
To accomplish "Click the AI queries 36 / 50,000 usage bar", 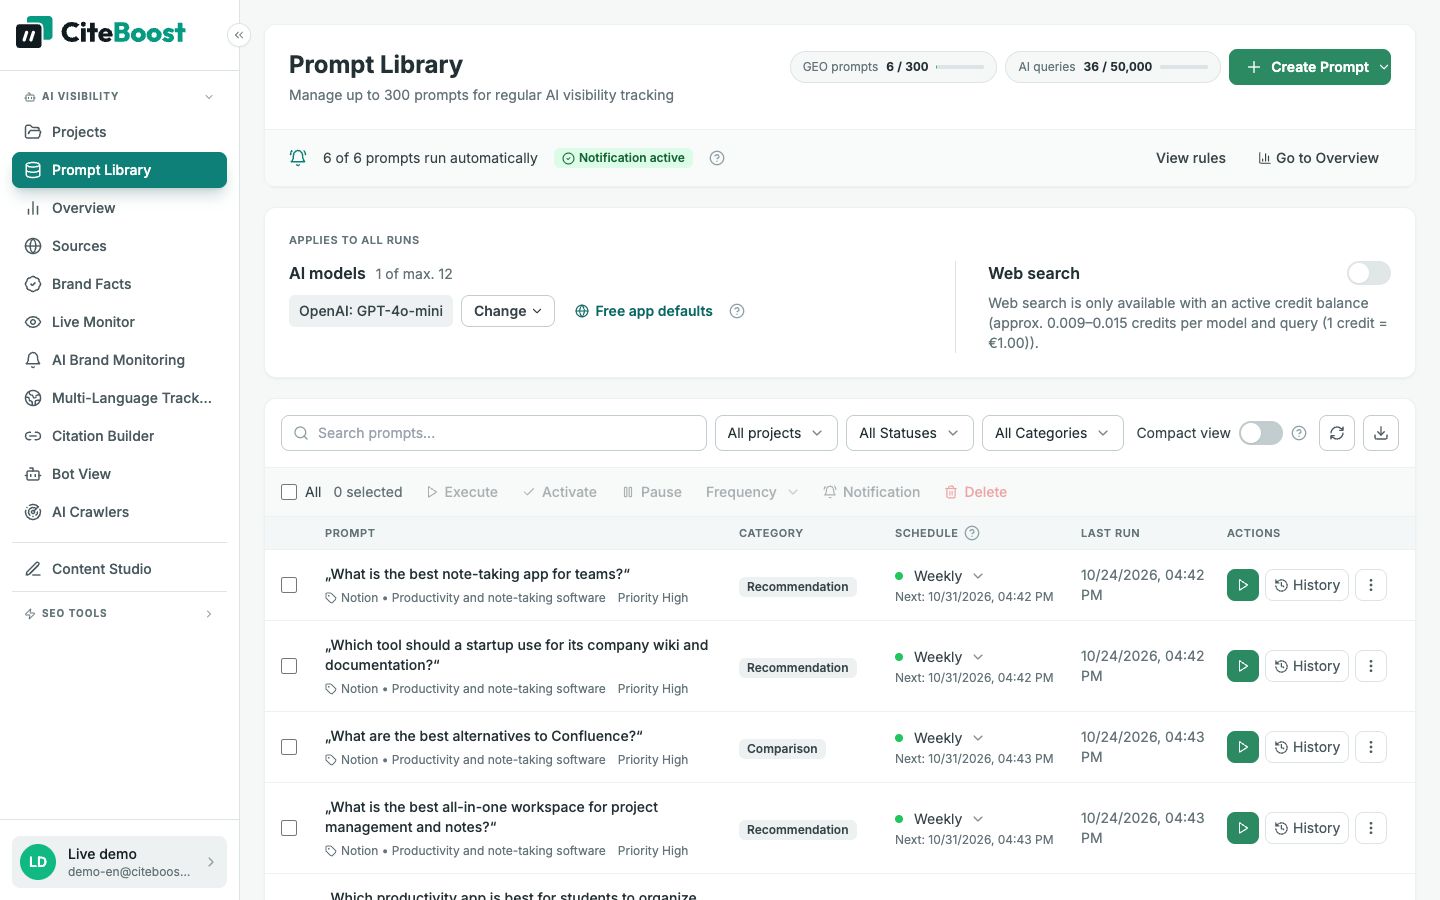I will (1113, 67).
